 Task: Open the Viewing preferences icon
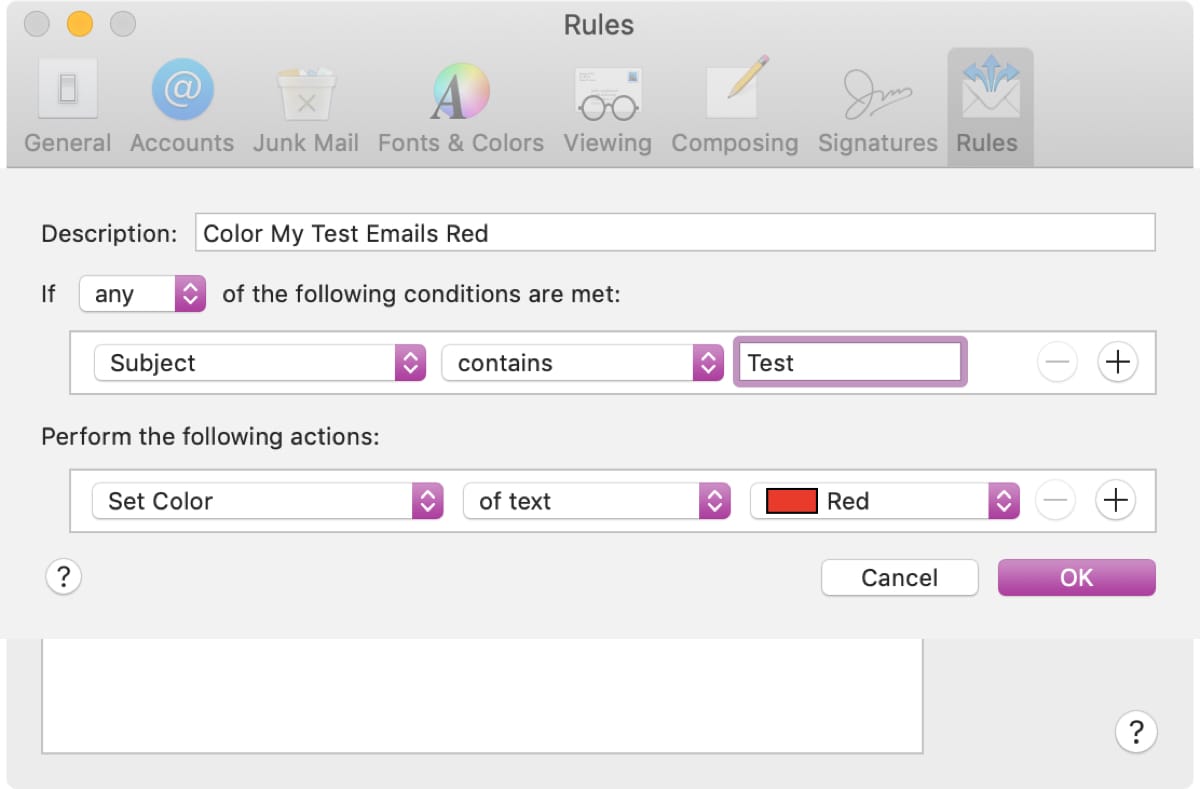(x=607, y=93)
